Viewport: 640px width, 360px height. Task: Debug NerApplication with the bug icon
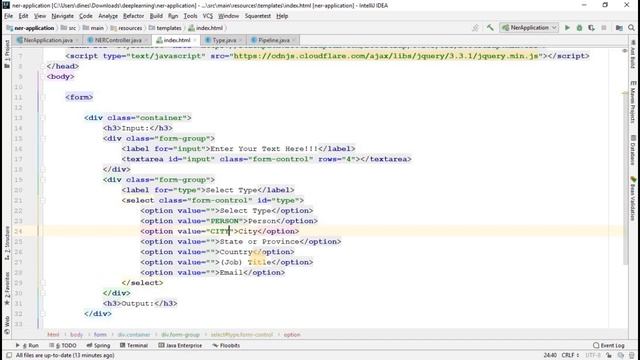coord(579,28)
